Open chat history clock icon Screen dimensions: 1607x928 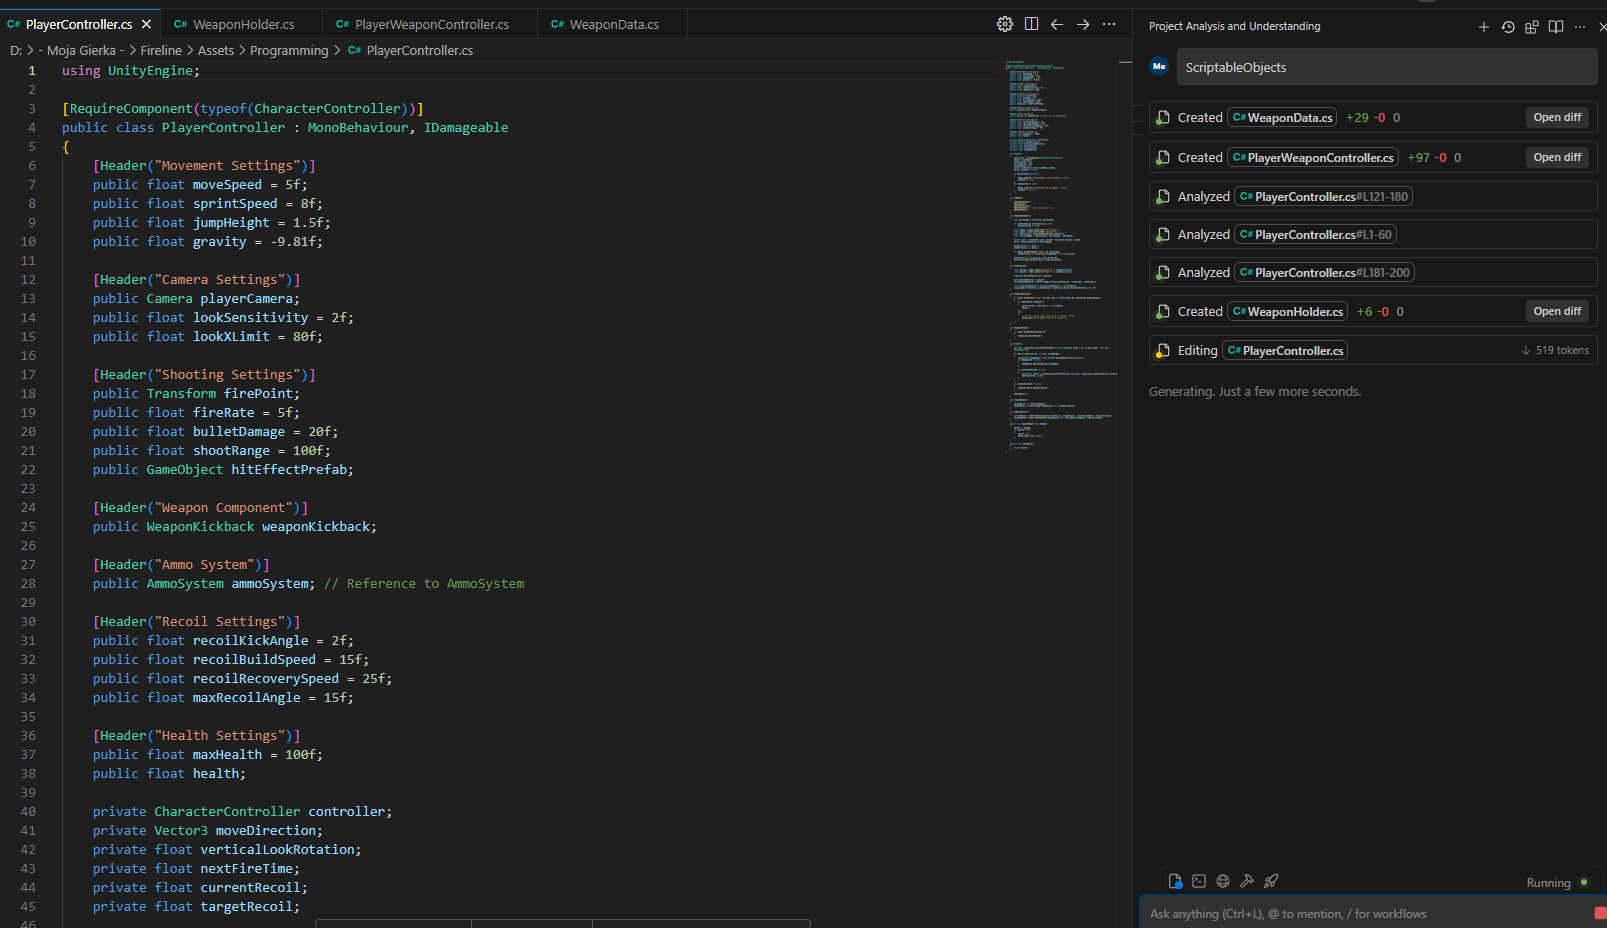pyautogui.click(x=1508, y=27)
